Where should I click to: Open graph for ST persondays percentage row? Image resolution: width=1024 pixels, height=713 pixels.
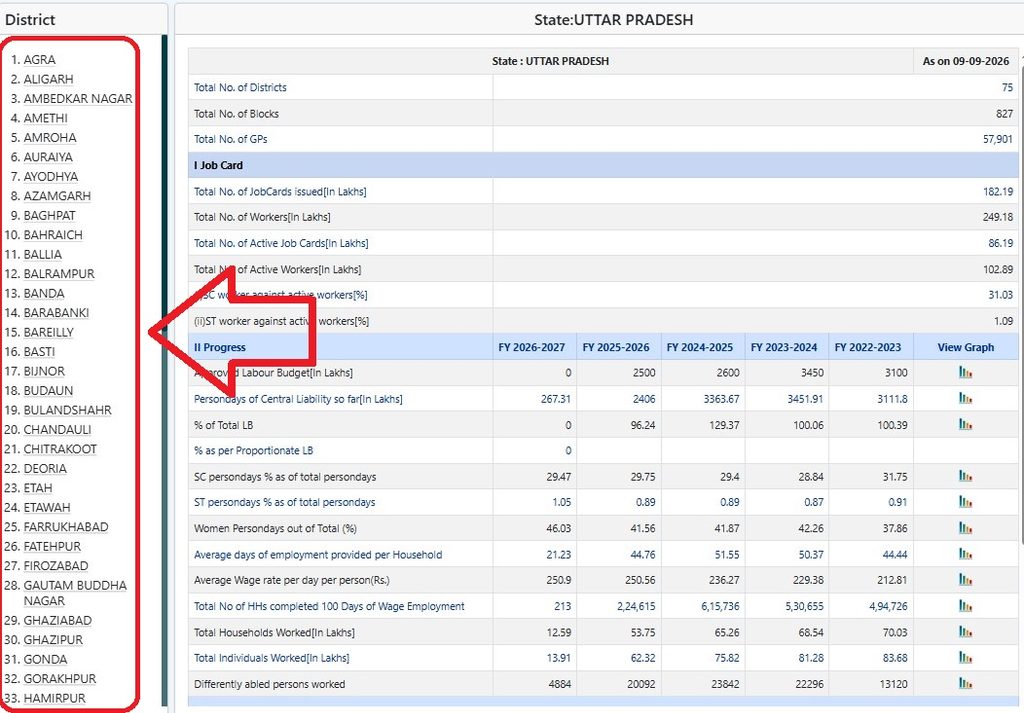pyautogui.click(x=965, y=502)
